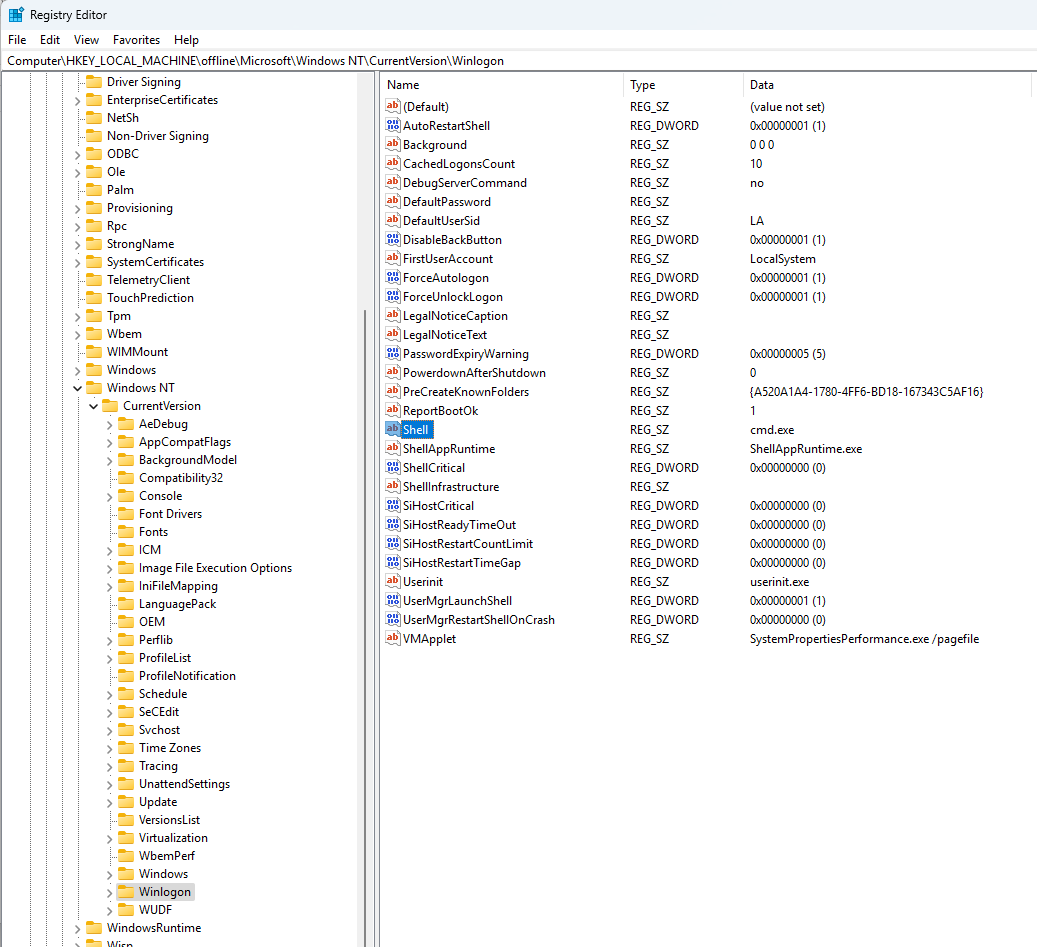The width and height of the screenshot is (1037, 947).
Task: Select the VersionsList key
Action: 169,819
